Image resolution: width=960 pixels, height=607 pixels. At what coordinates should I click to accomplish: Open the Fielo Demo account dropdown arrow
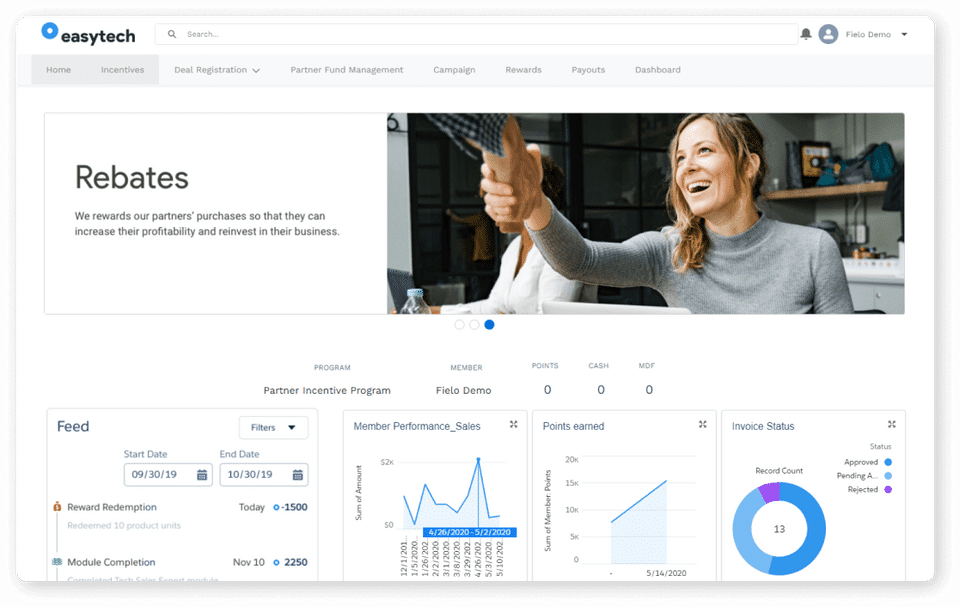coord(904,34)
